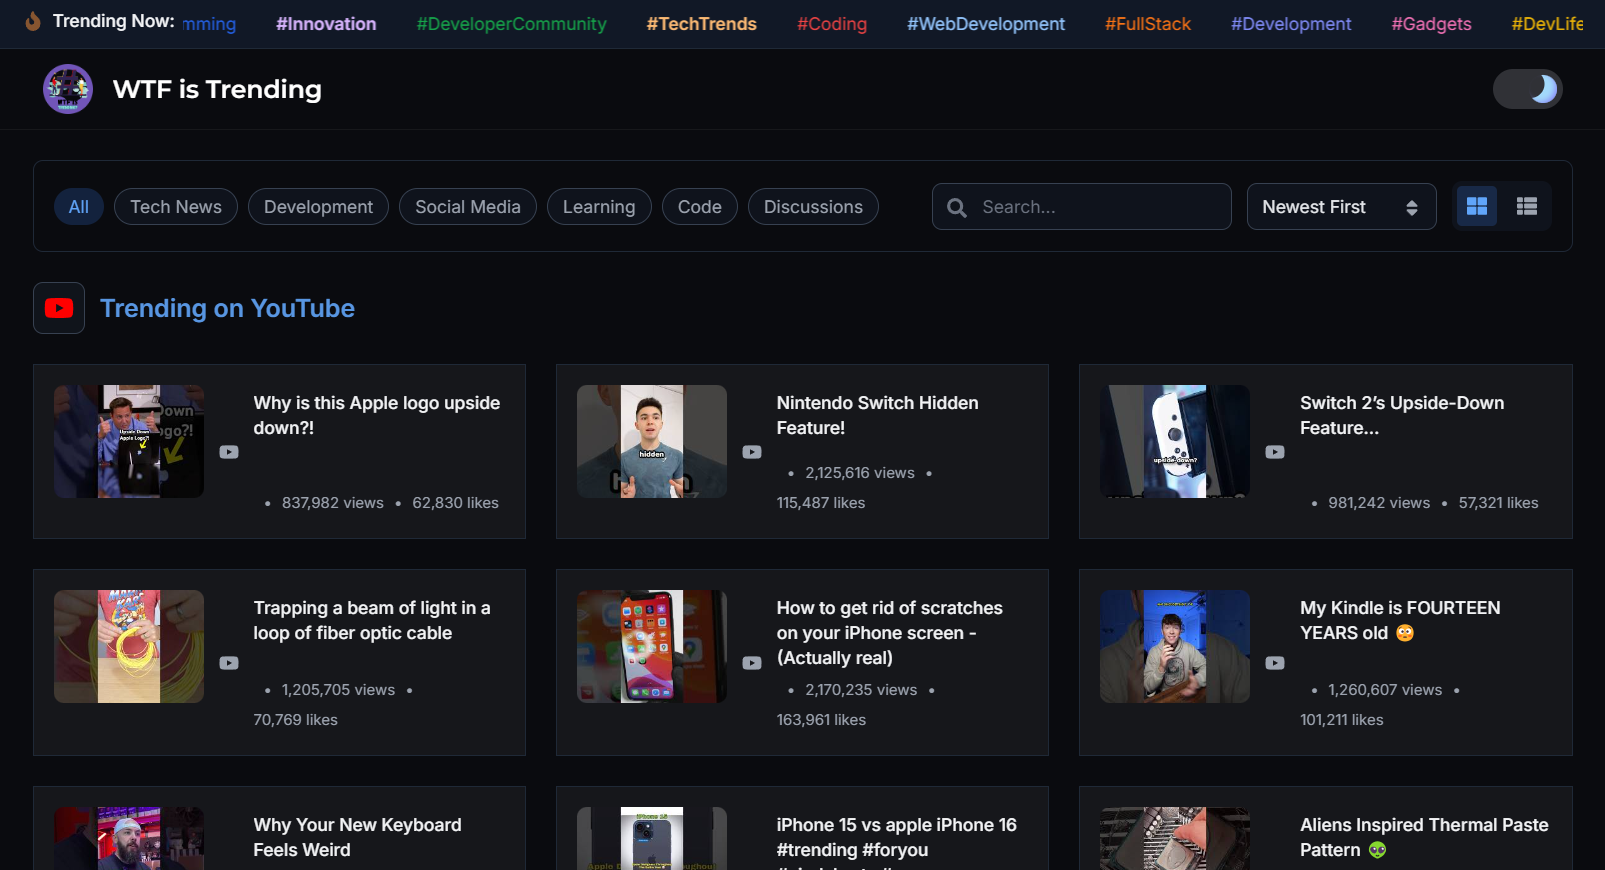Open the Discussions filter
This screenshot has height=870, width=1605.
[813, 207]
